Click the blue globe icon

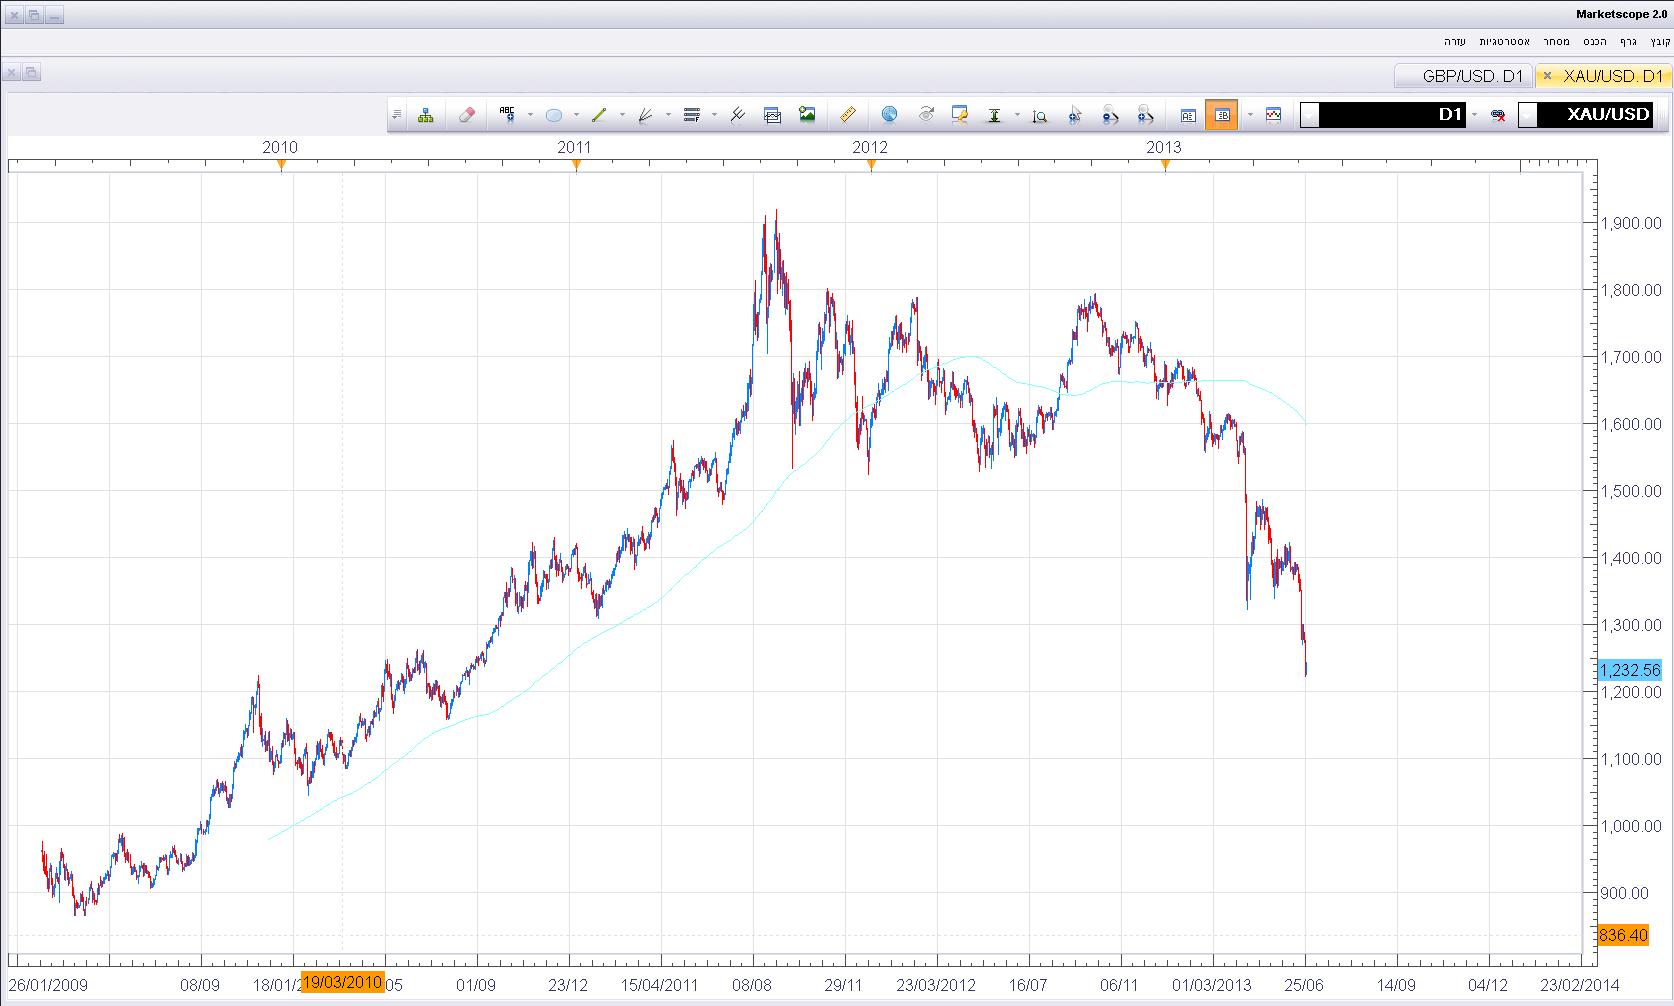(890, 115)
